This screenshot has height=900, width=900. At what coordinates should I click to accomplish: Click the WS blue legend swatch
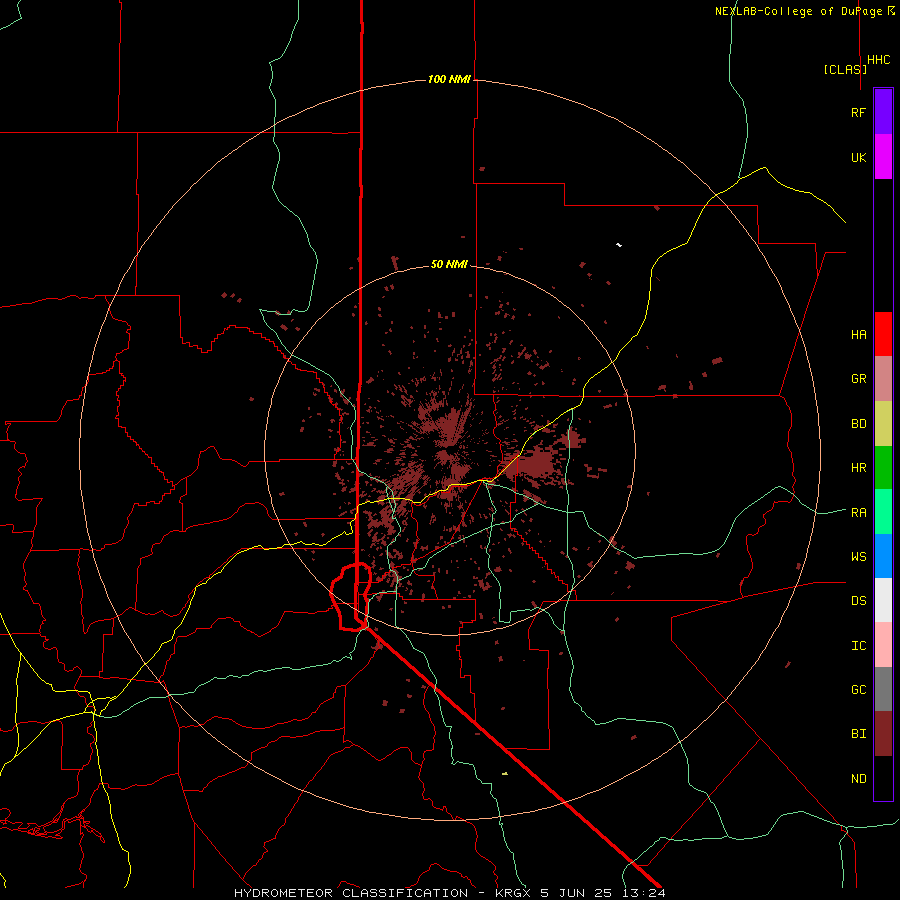coord(883,556)
